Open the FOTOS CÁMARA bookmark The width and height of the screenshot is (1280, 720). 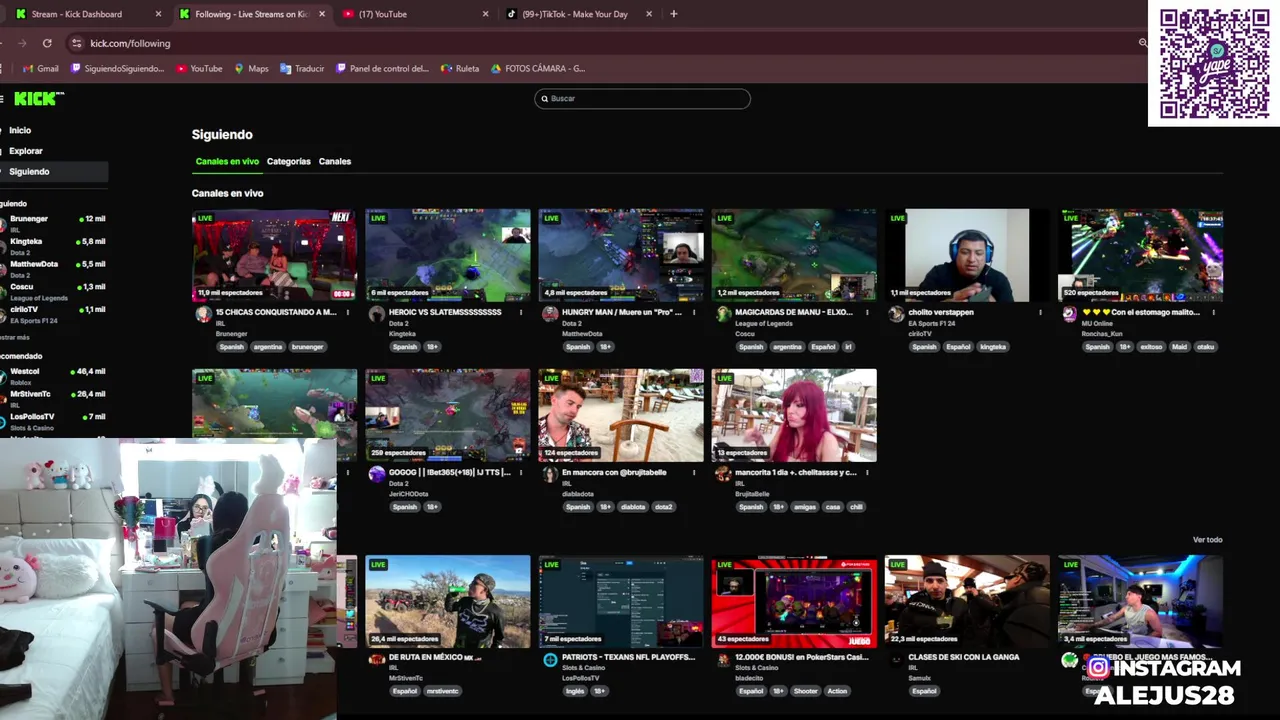[x=538, y=69]
